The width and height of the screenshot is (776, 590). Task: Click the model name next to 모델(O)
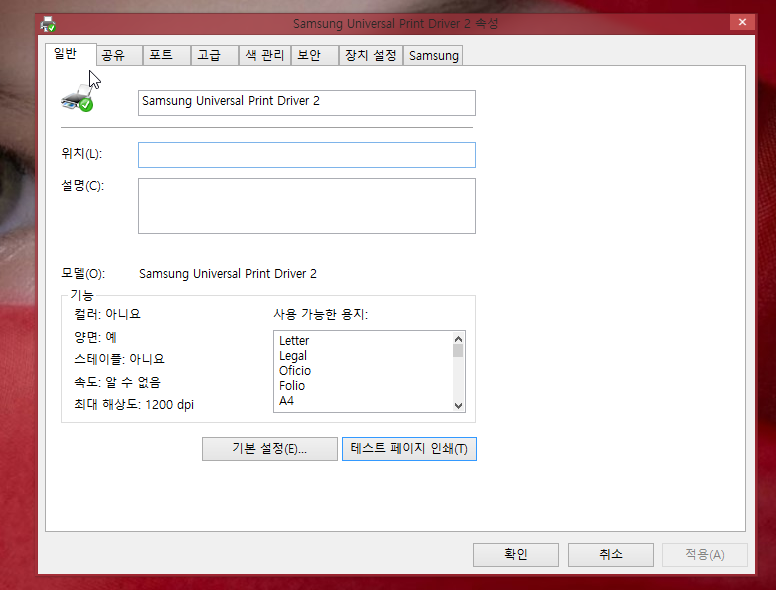tap(228, 274)
